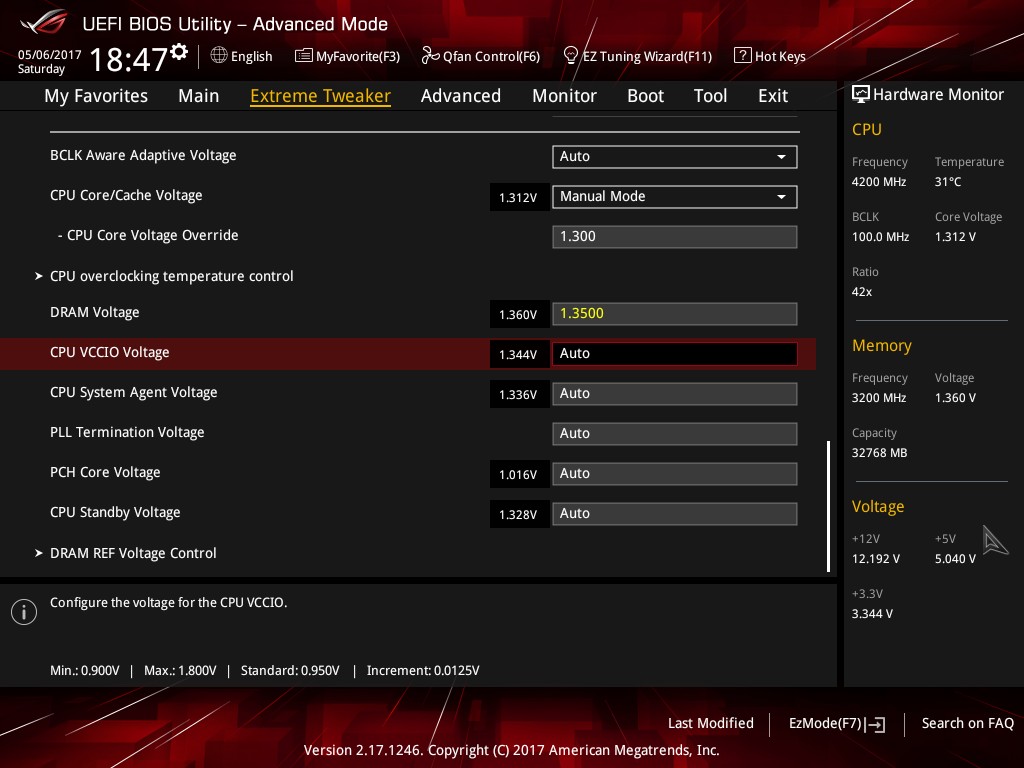Click the Hardware Monitor display icon
The height and width of the screenshot is (768, 1024).
(861, 95)
